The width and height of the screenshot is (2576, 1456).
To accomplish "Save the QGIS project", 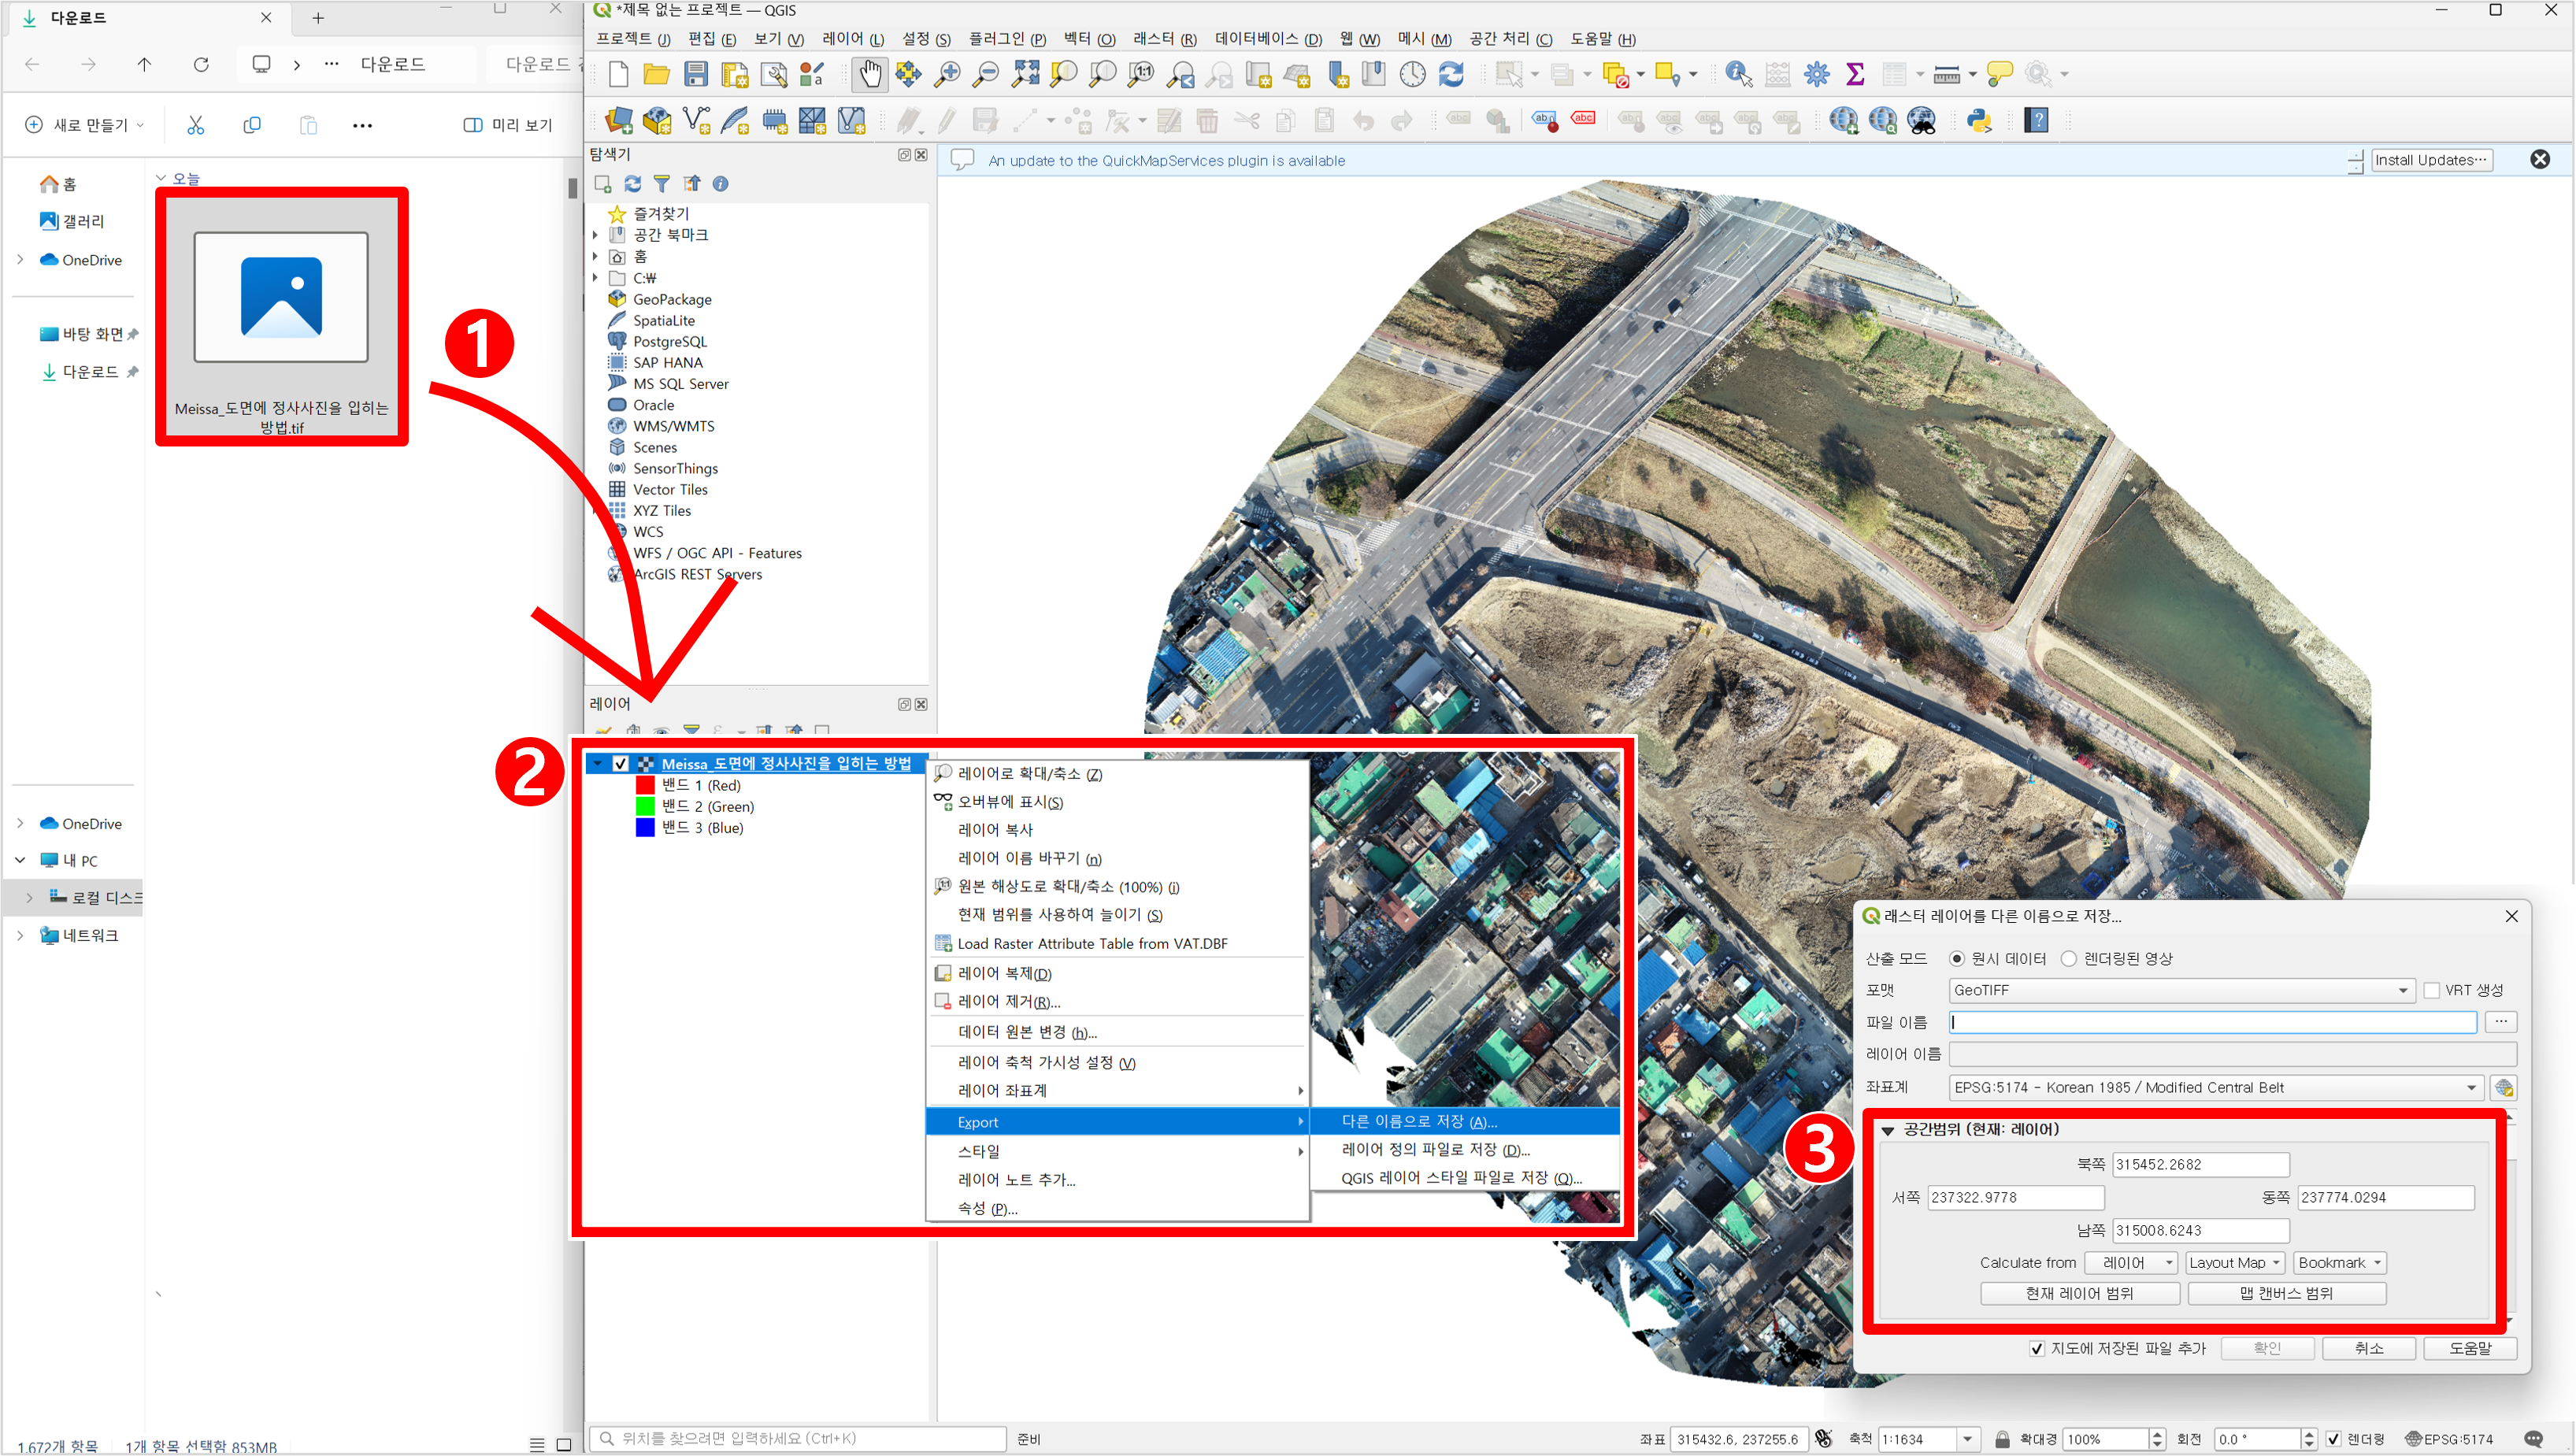I will 696,75.
